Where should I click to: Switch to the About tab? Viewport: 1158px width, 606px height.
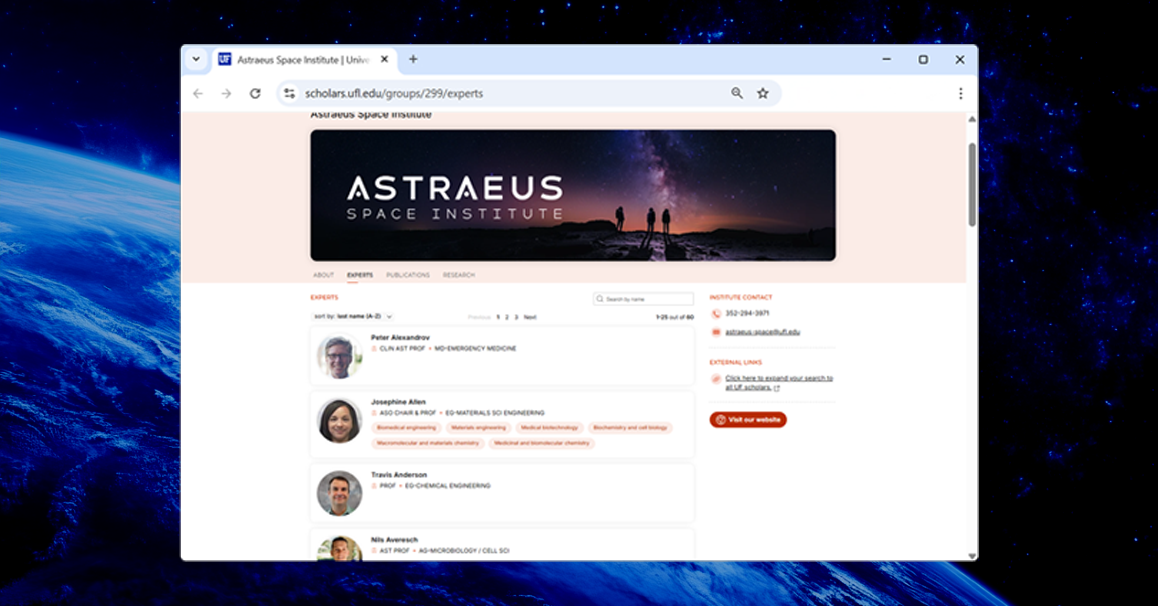click(x=323, y=275)
